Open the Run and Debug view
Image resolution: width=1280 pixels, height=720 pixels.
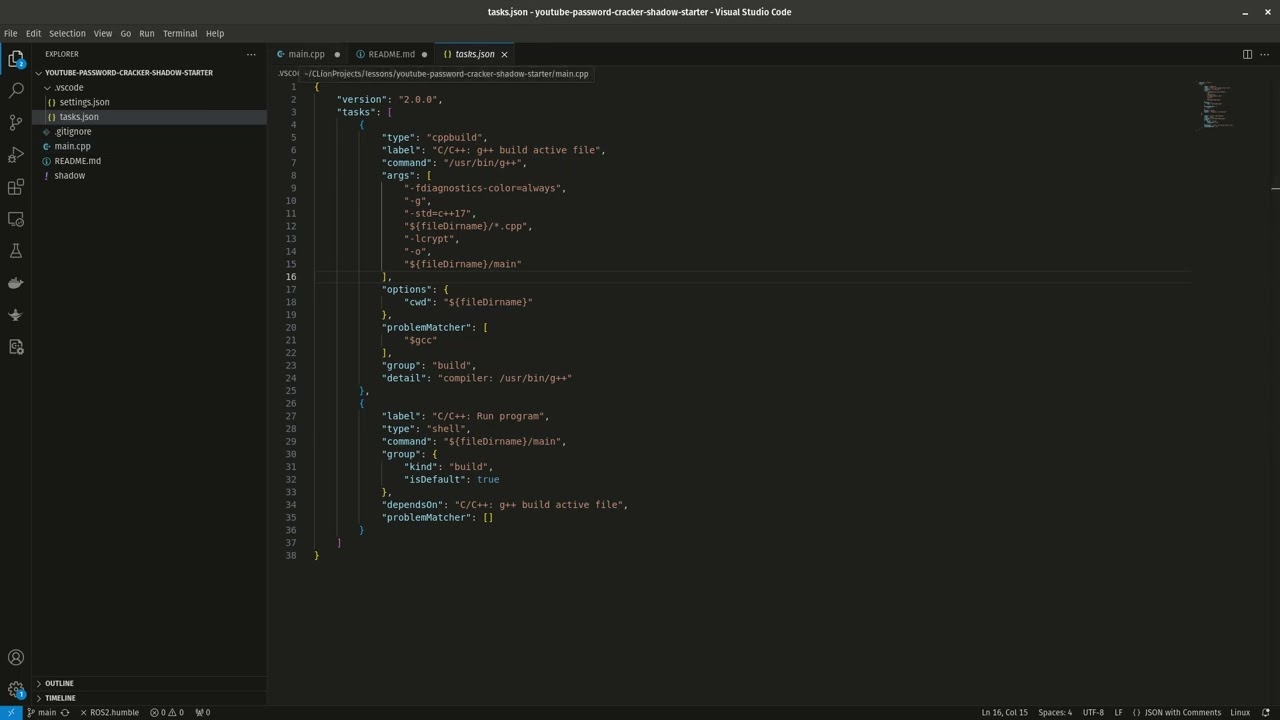pyautogui.click(x=15, y=155)
